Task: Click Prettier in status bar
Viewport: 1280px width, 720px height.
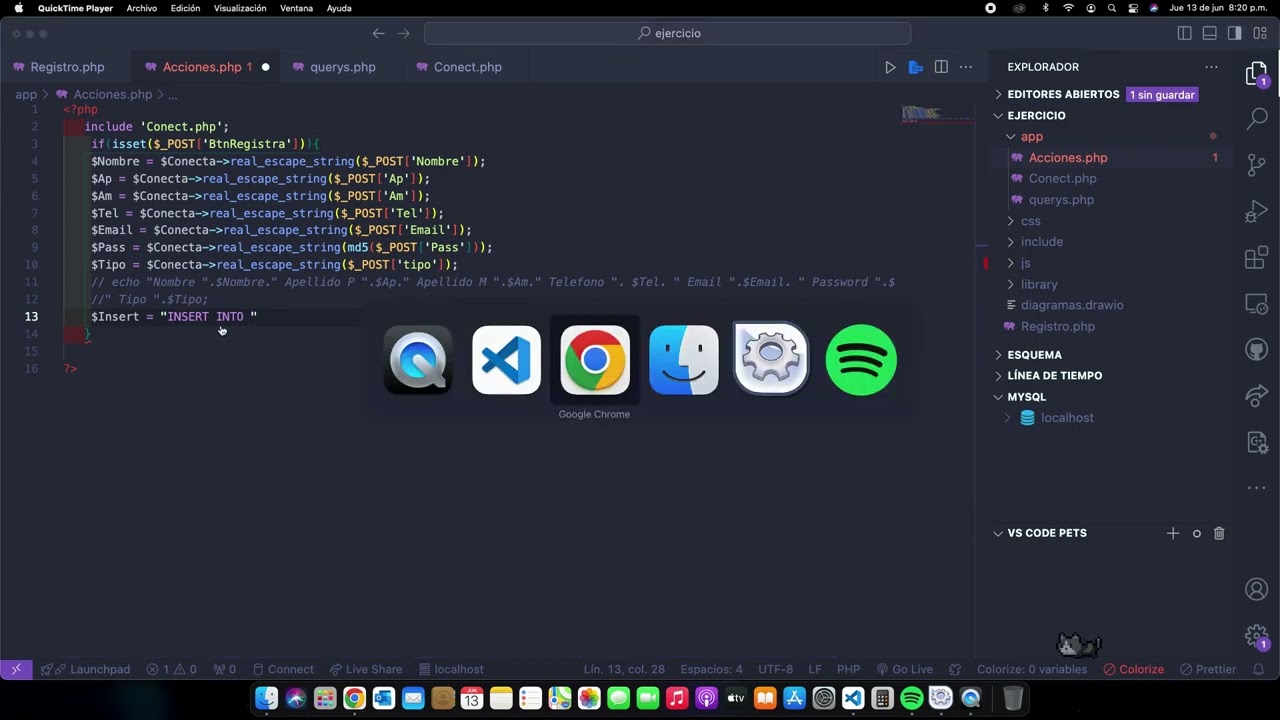Action: coord(1207,669)
